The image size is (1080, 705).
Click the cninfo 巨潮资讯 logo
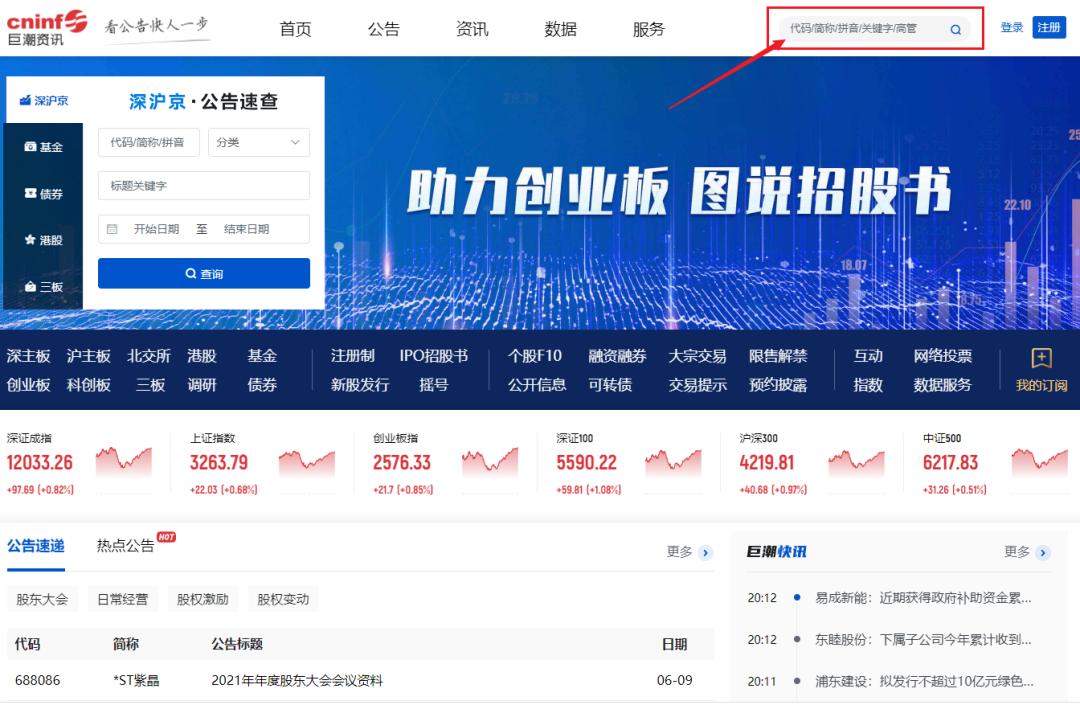click(x=47, y=27)
